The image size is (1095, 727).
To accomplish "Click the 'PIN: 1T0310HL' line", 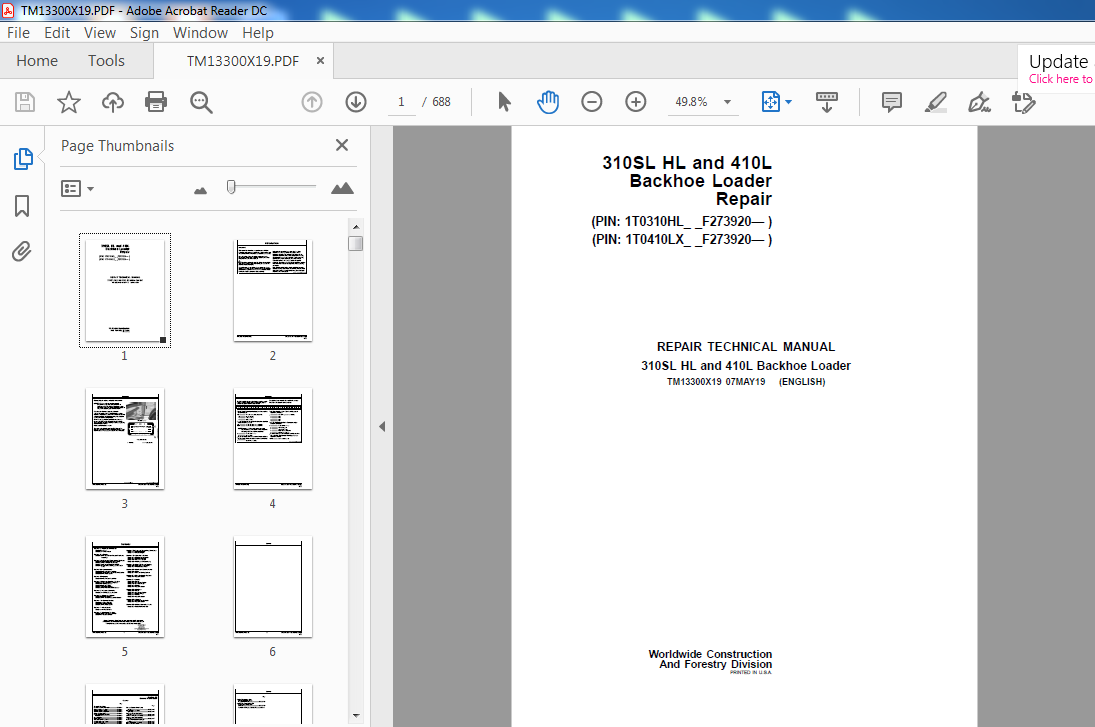I will (682, 221).
